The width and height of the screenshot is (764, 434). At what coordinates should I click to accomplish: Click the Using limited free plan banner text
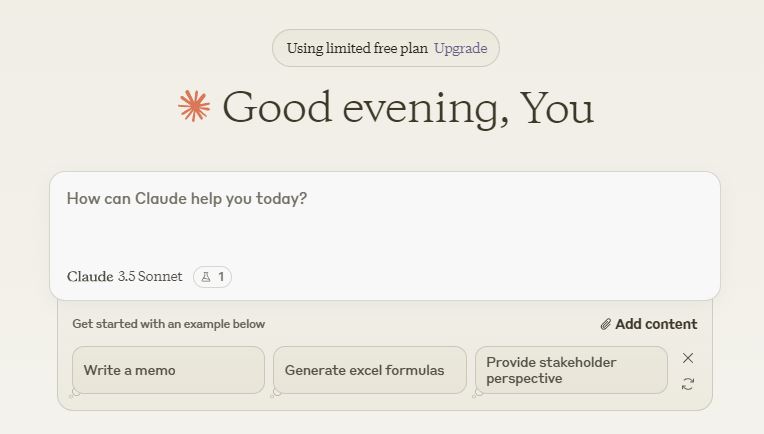pos(357,48)
